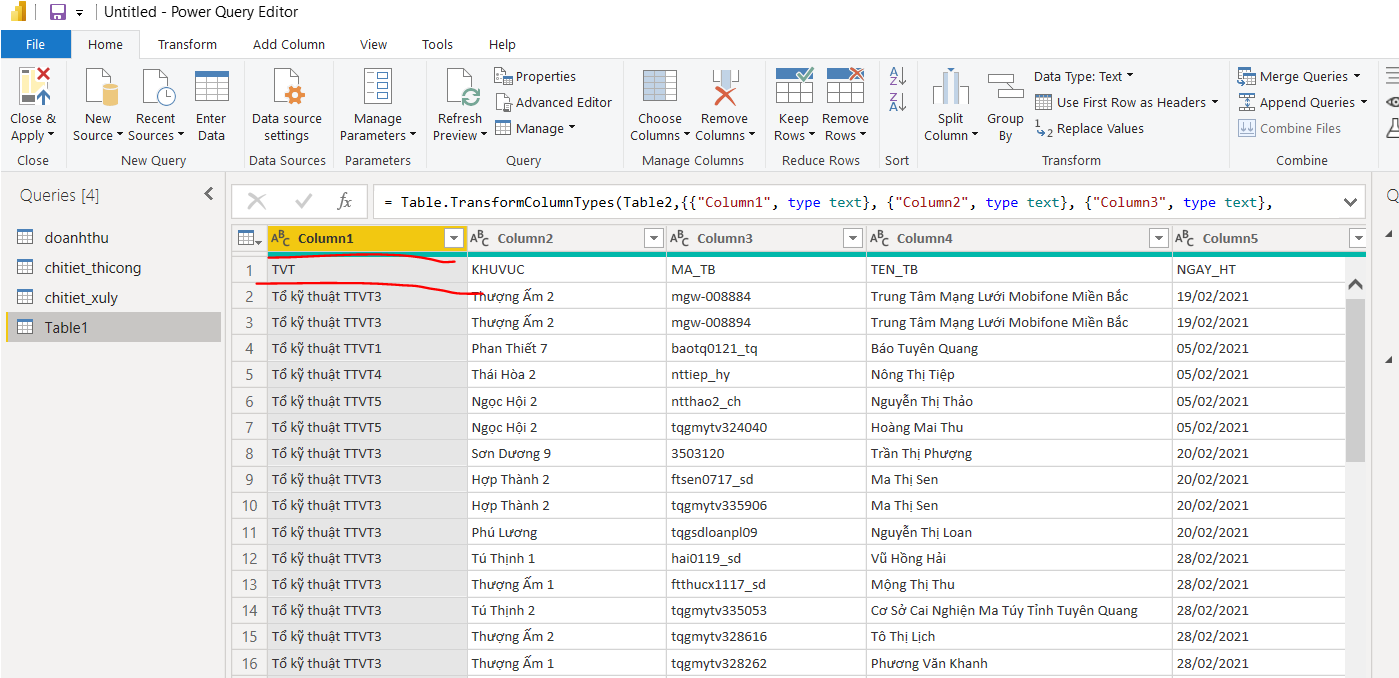Click the vertical scrollbar of the data grid
Image resolution: width=1399 pixels, height=678 pixels.
[1355, 380]
